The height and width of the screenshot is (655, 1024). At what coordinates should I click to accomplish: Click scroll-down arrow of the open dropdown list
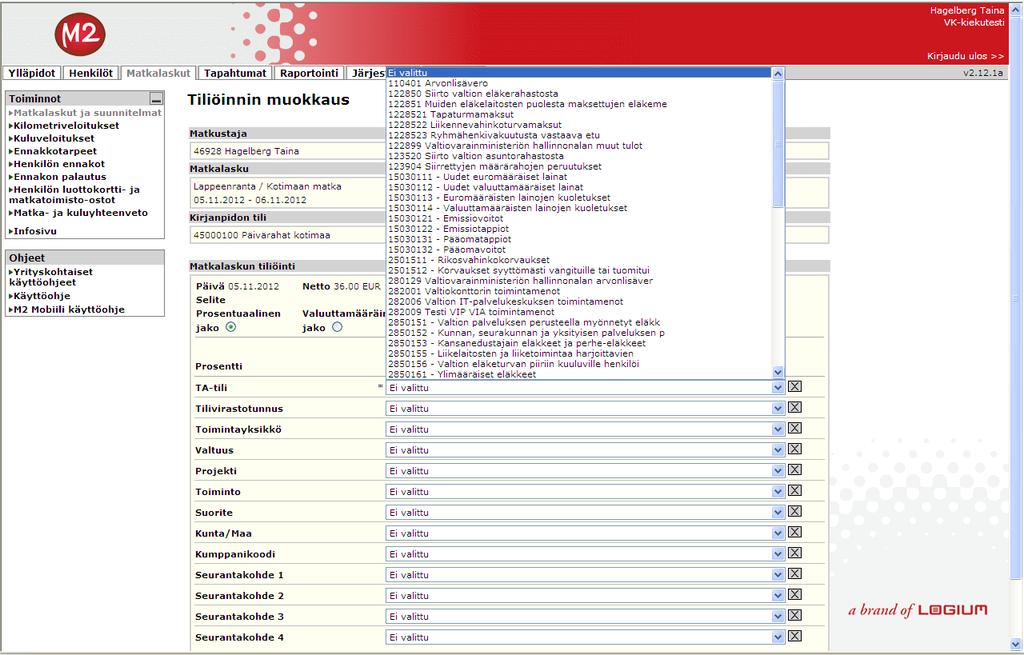pos(778,372)
